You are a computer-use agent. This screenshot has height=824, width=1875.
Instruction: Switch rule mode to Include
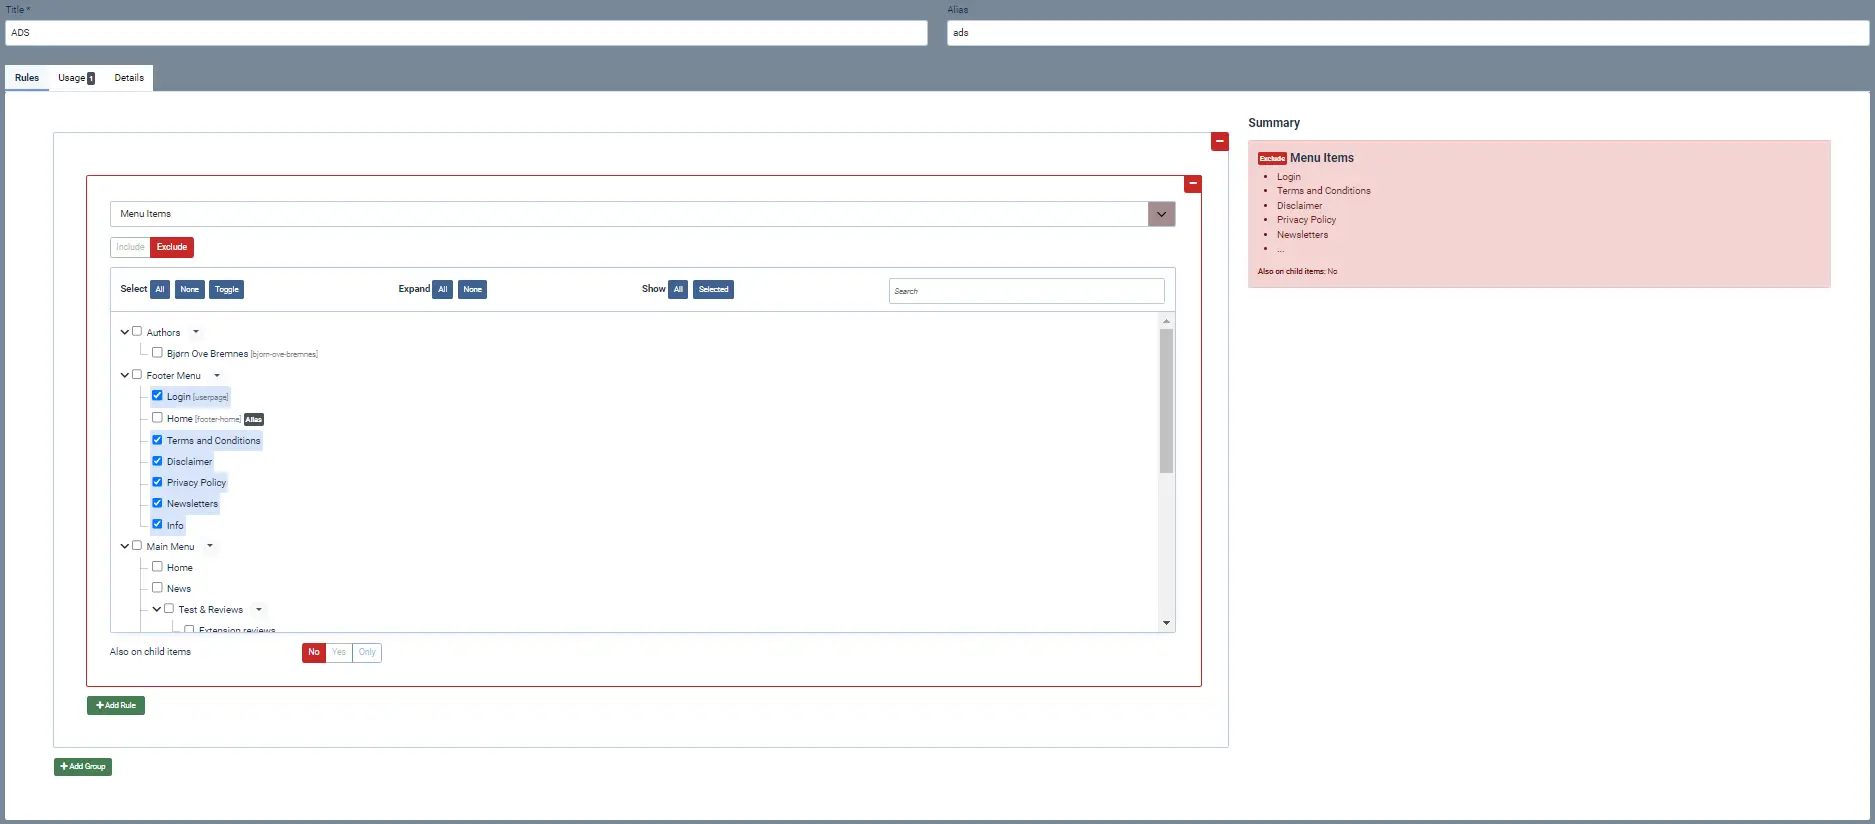click(x=130, y=247)
